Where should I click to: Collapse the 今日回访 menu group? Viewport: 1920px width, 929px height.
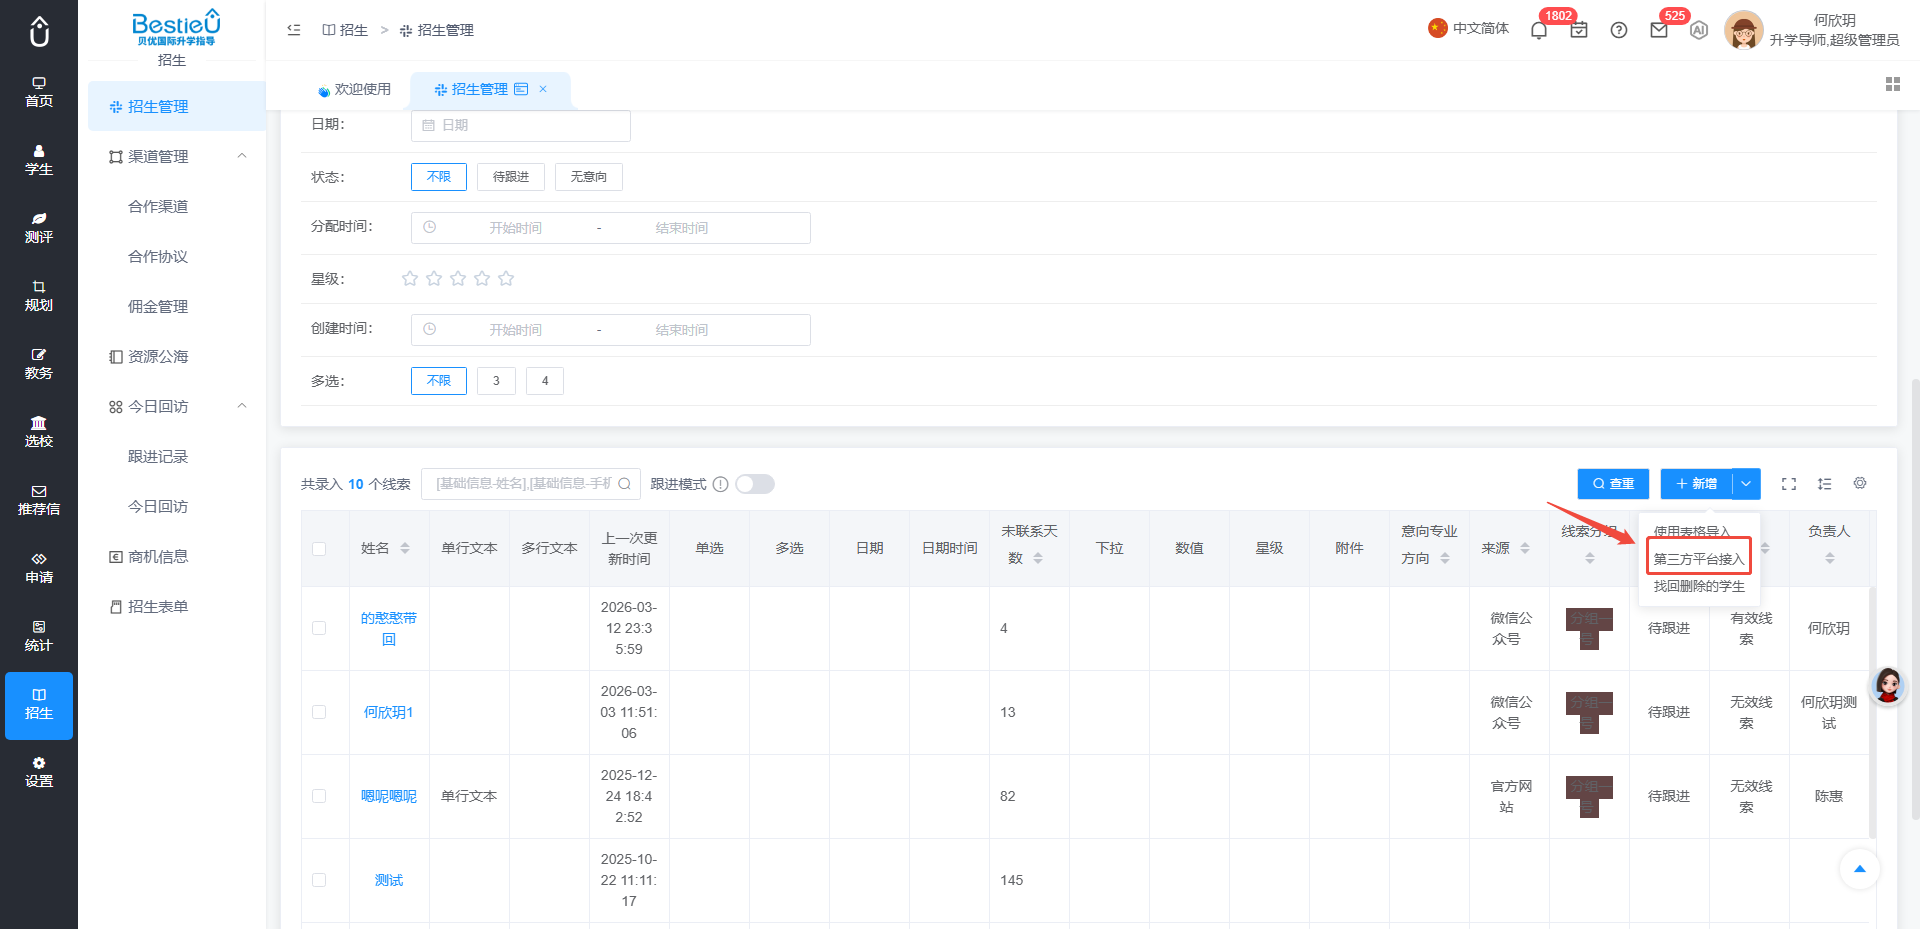(242, 406)
